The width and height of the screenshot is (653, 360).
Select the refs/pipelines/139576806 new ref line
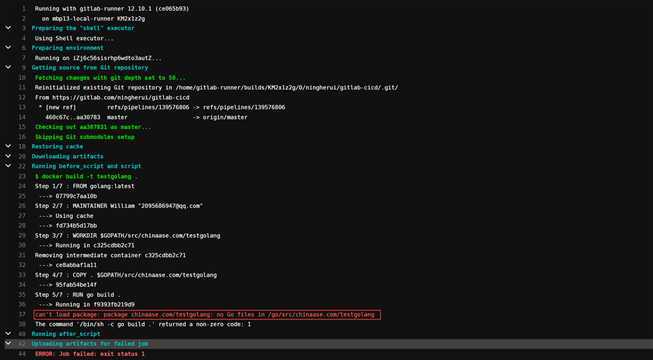point(162,107)
